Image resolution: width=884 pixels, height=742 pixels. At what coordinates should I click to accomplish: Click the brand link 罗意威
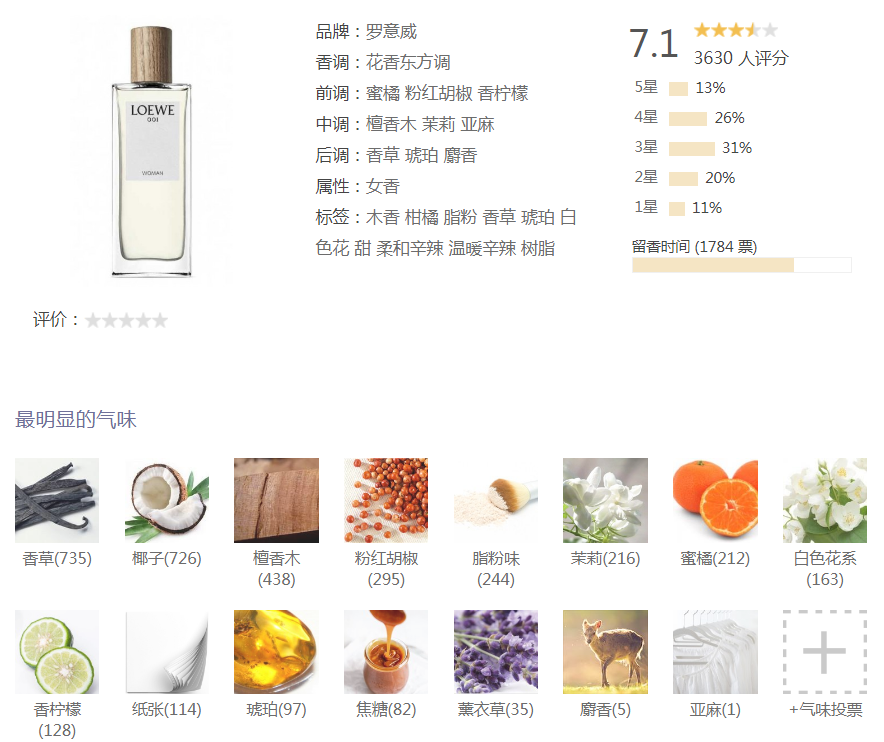391,32
